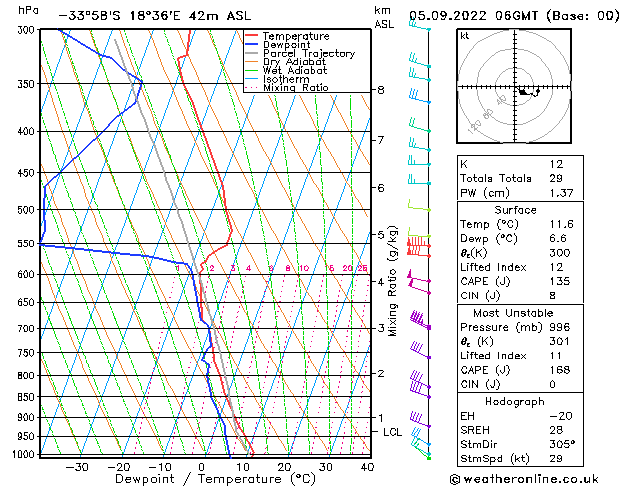
Task: Click the Dewpoint / Temperature axis title
Action: [215, 479]
